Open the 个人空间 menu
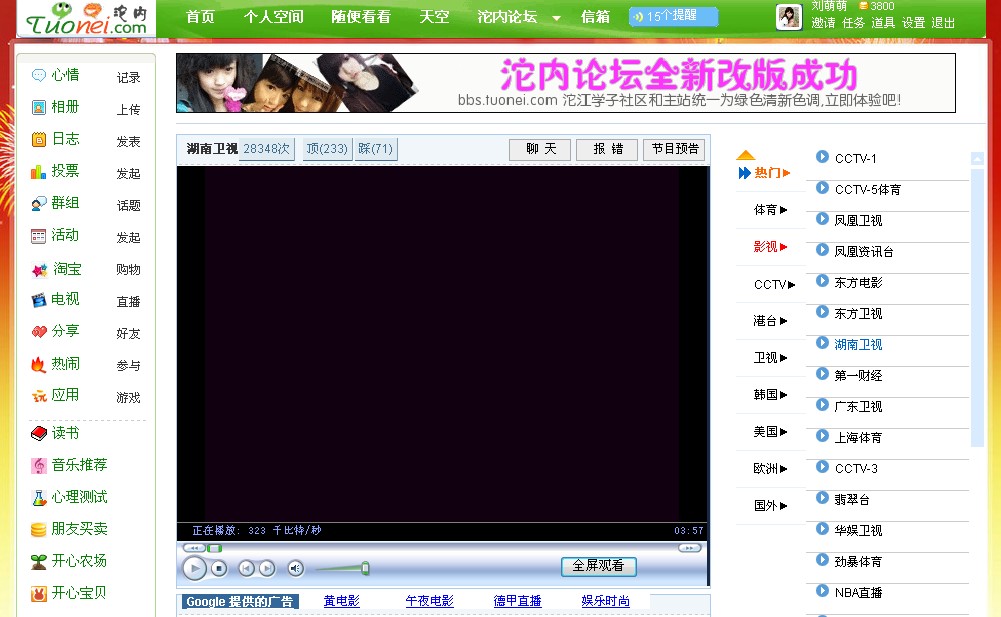The width and height of the screenshot is (1001, 617). (x=273, y=17)
